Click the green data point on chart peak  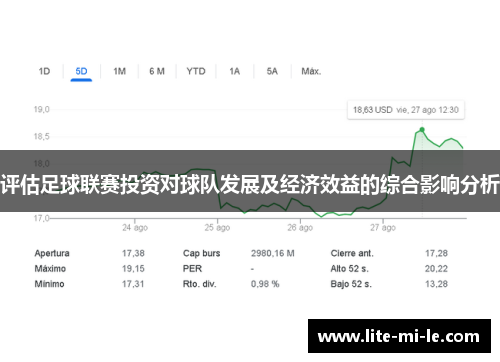pos(422,130)
